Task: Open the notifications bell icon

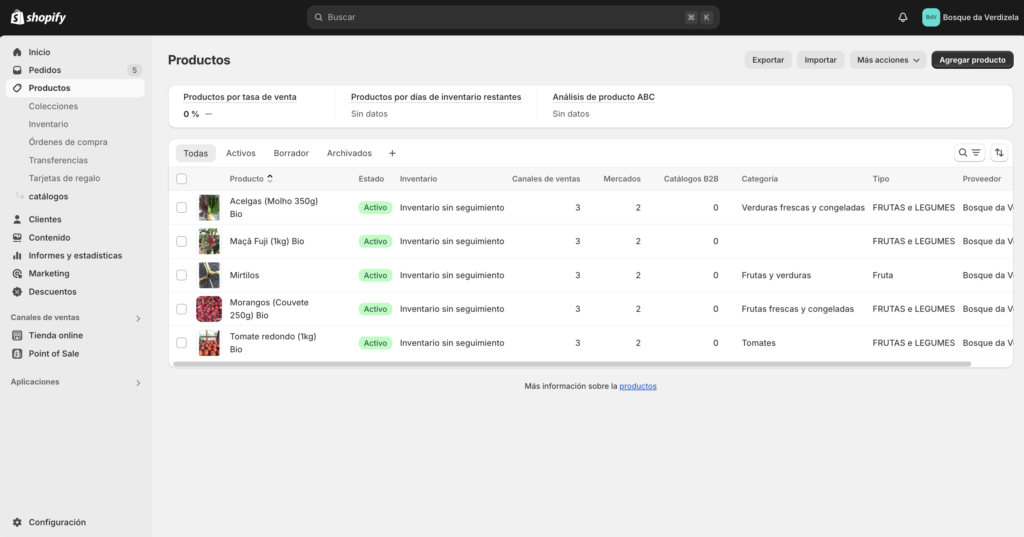Action: 903,17
